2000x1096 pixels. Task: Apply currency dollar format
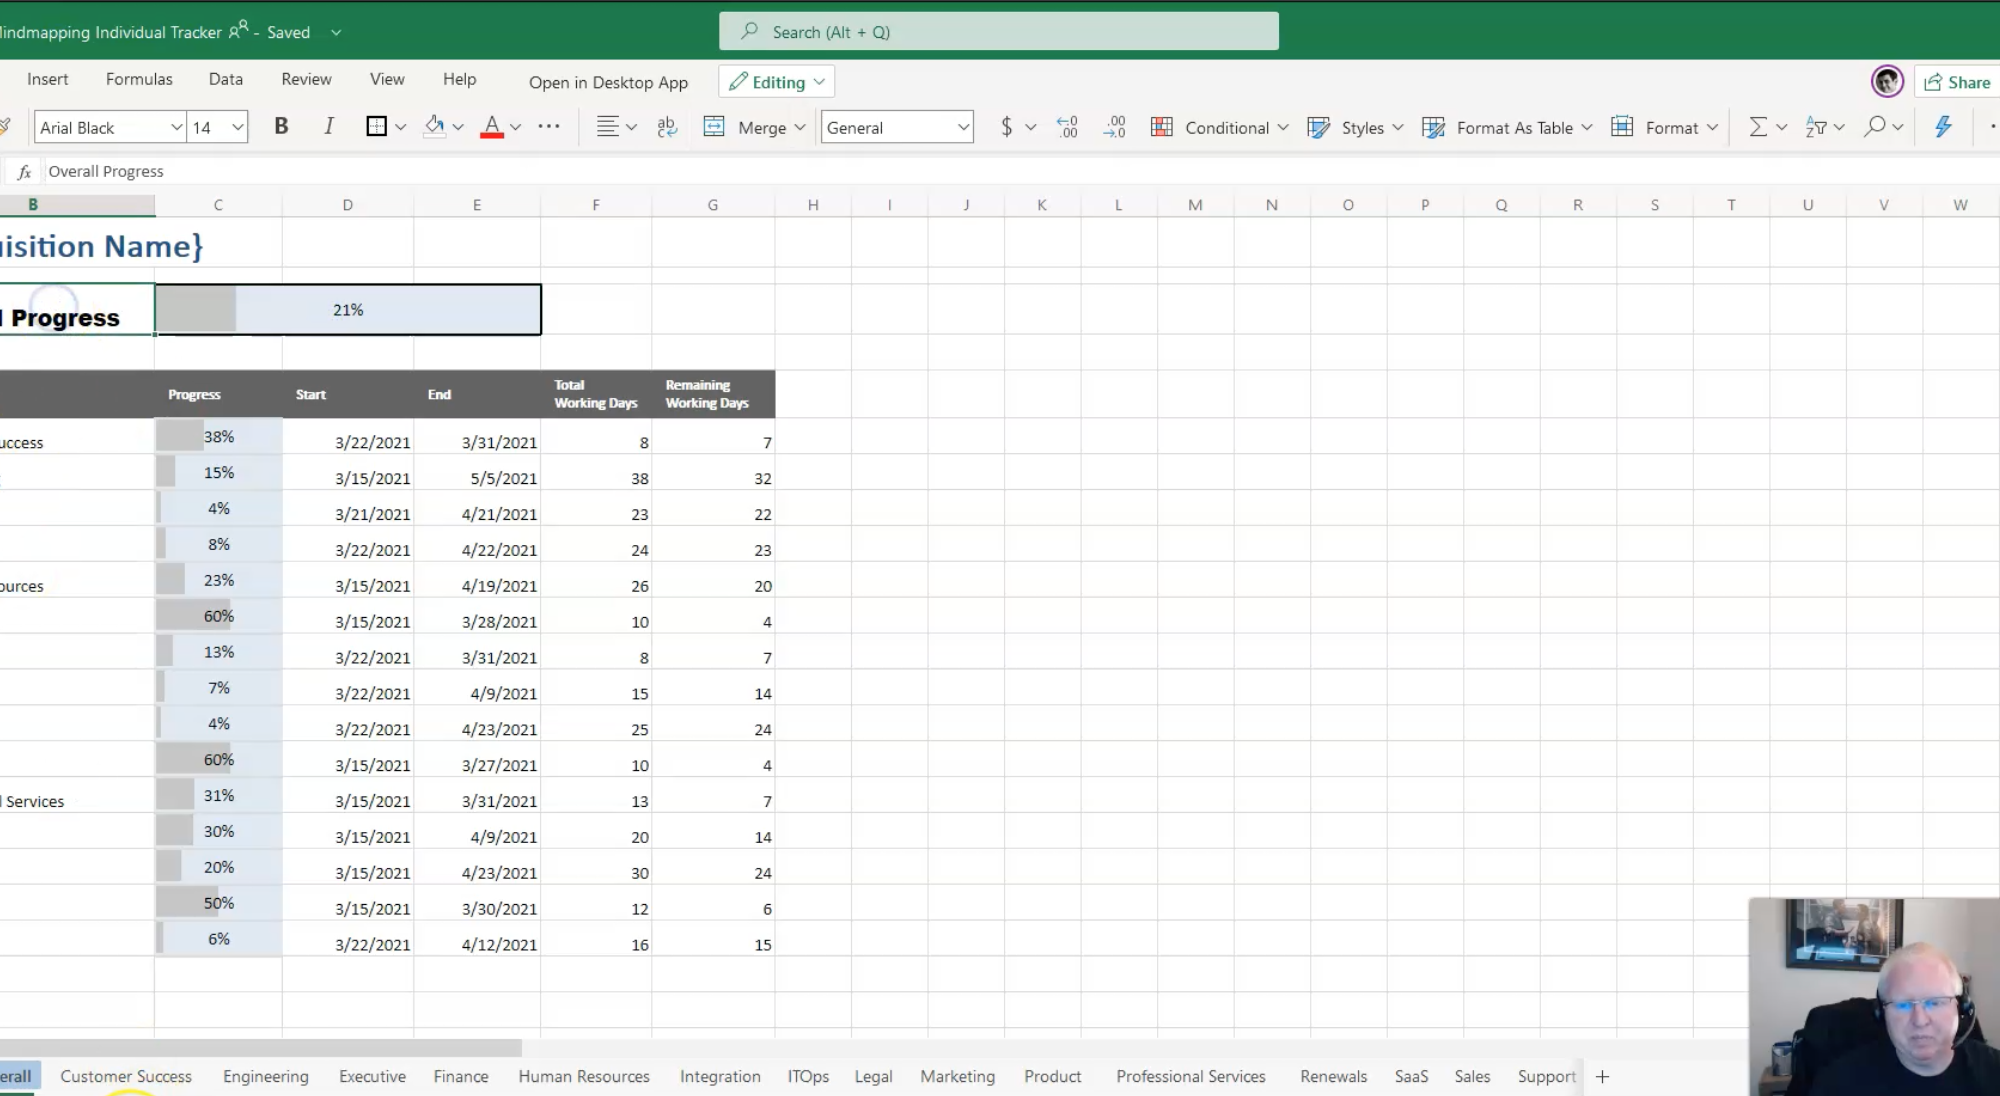tap(1006, 127)
